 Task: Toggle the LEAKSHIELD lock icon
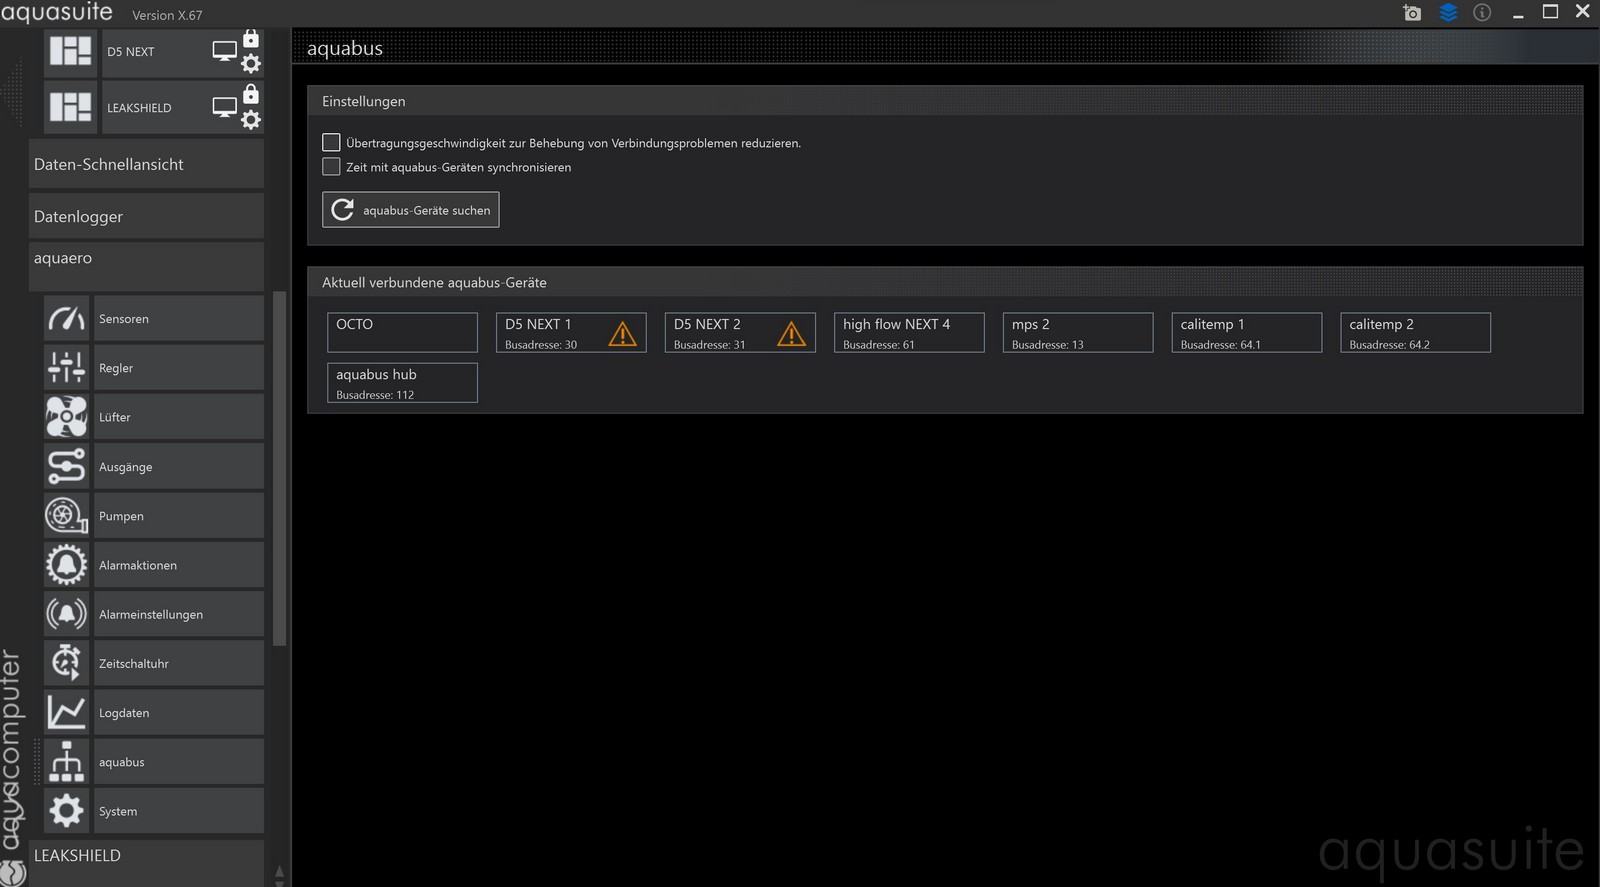(x=251, y=94)
